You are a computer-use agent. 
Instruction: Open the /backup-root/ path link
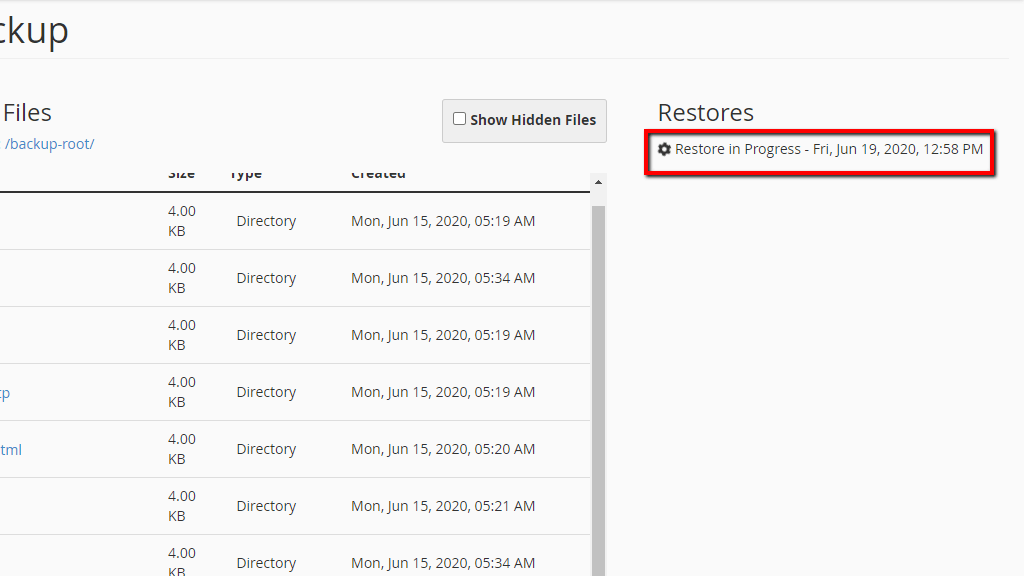50,144
